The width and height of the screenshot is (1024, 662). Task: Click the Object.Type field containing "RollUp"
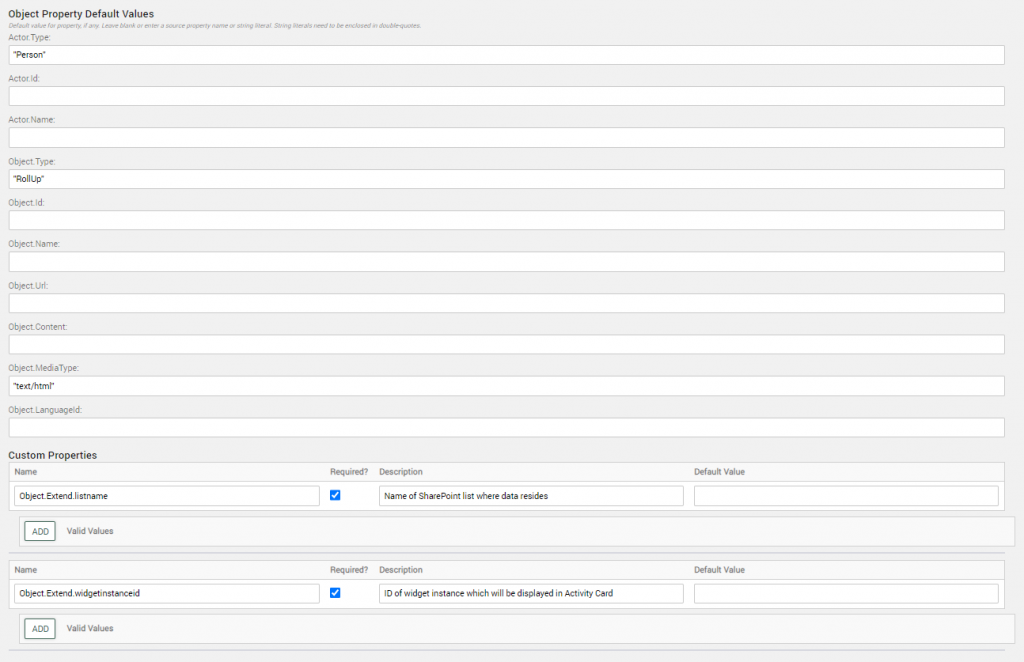pyautogui.click(x=506, y=179)
